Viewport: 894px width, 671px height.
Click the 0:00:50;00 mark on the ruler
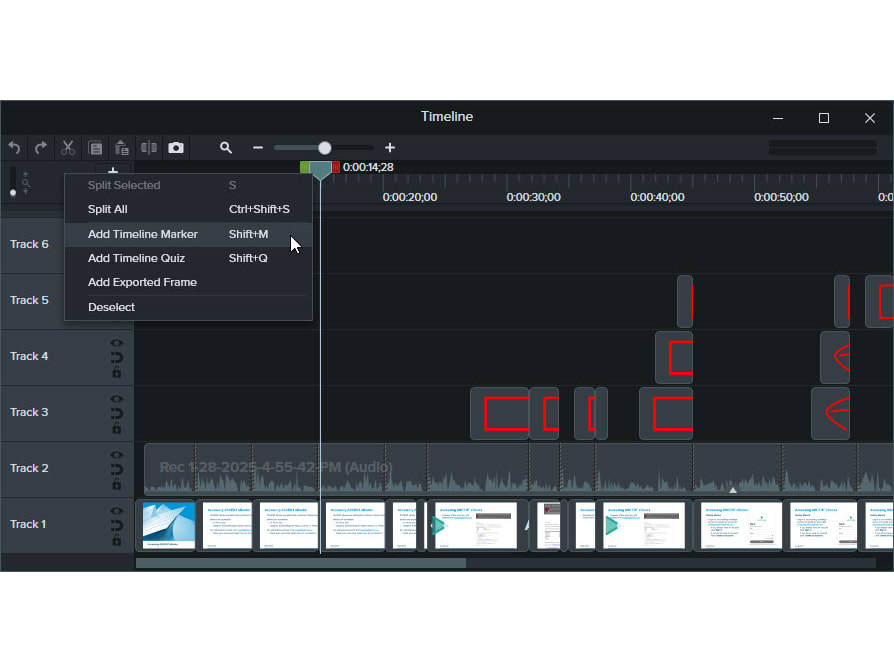[781, 197]
